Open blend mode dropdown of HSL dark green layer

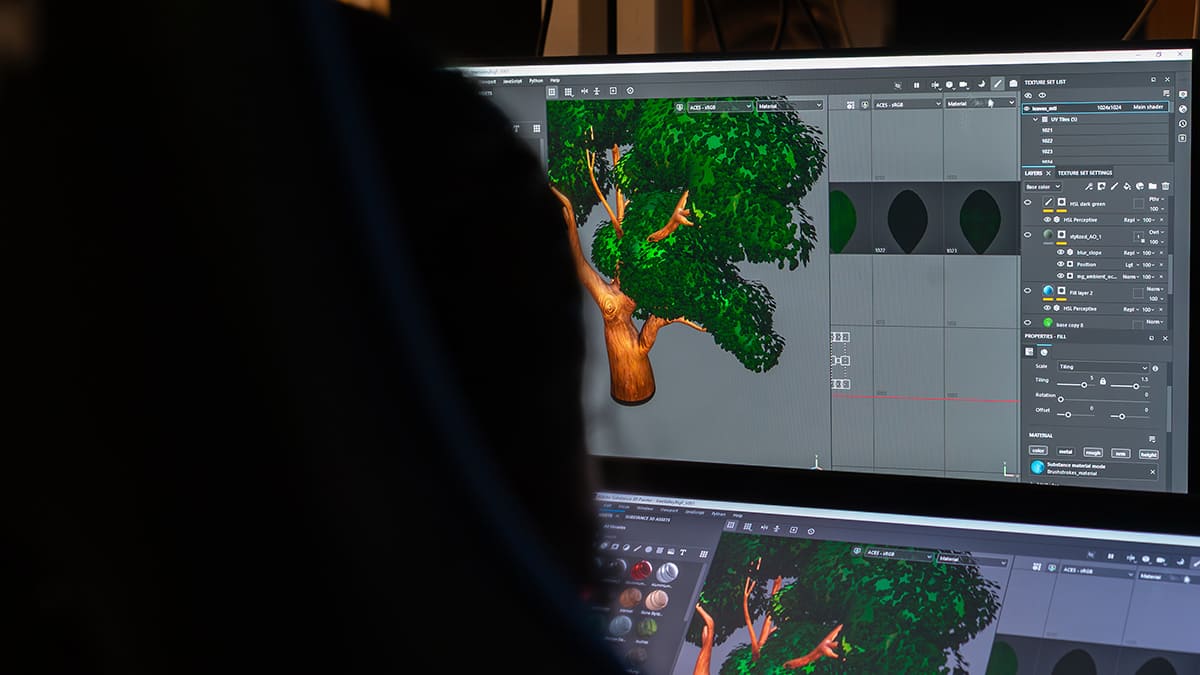[1157, 199]
